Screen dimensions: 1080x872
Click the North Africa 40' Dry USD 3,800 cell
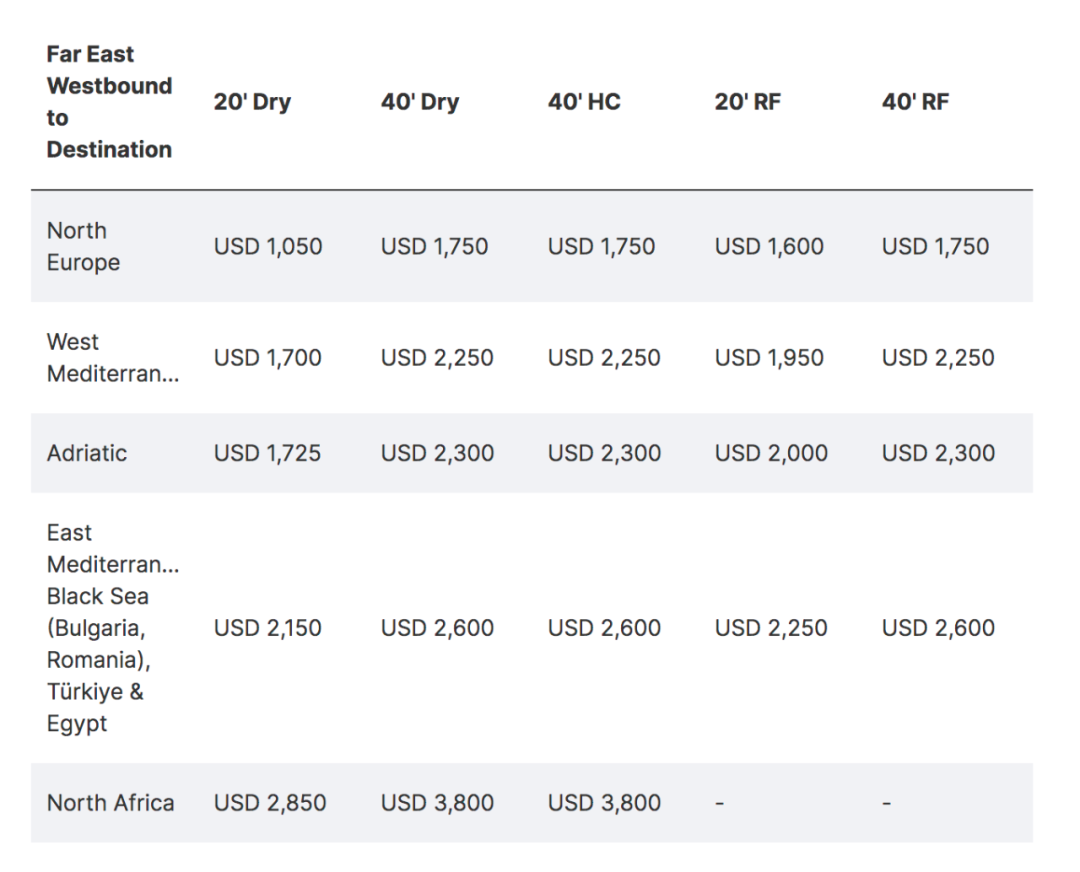pos(437,803)
